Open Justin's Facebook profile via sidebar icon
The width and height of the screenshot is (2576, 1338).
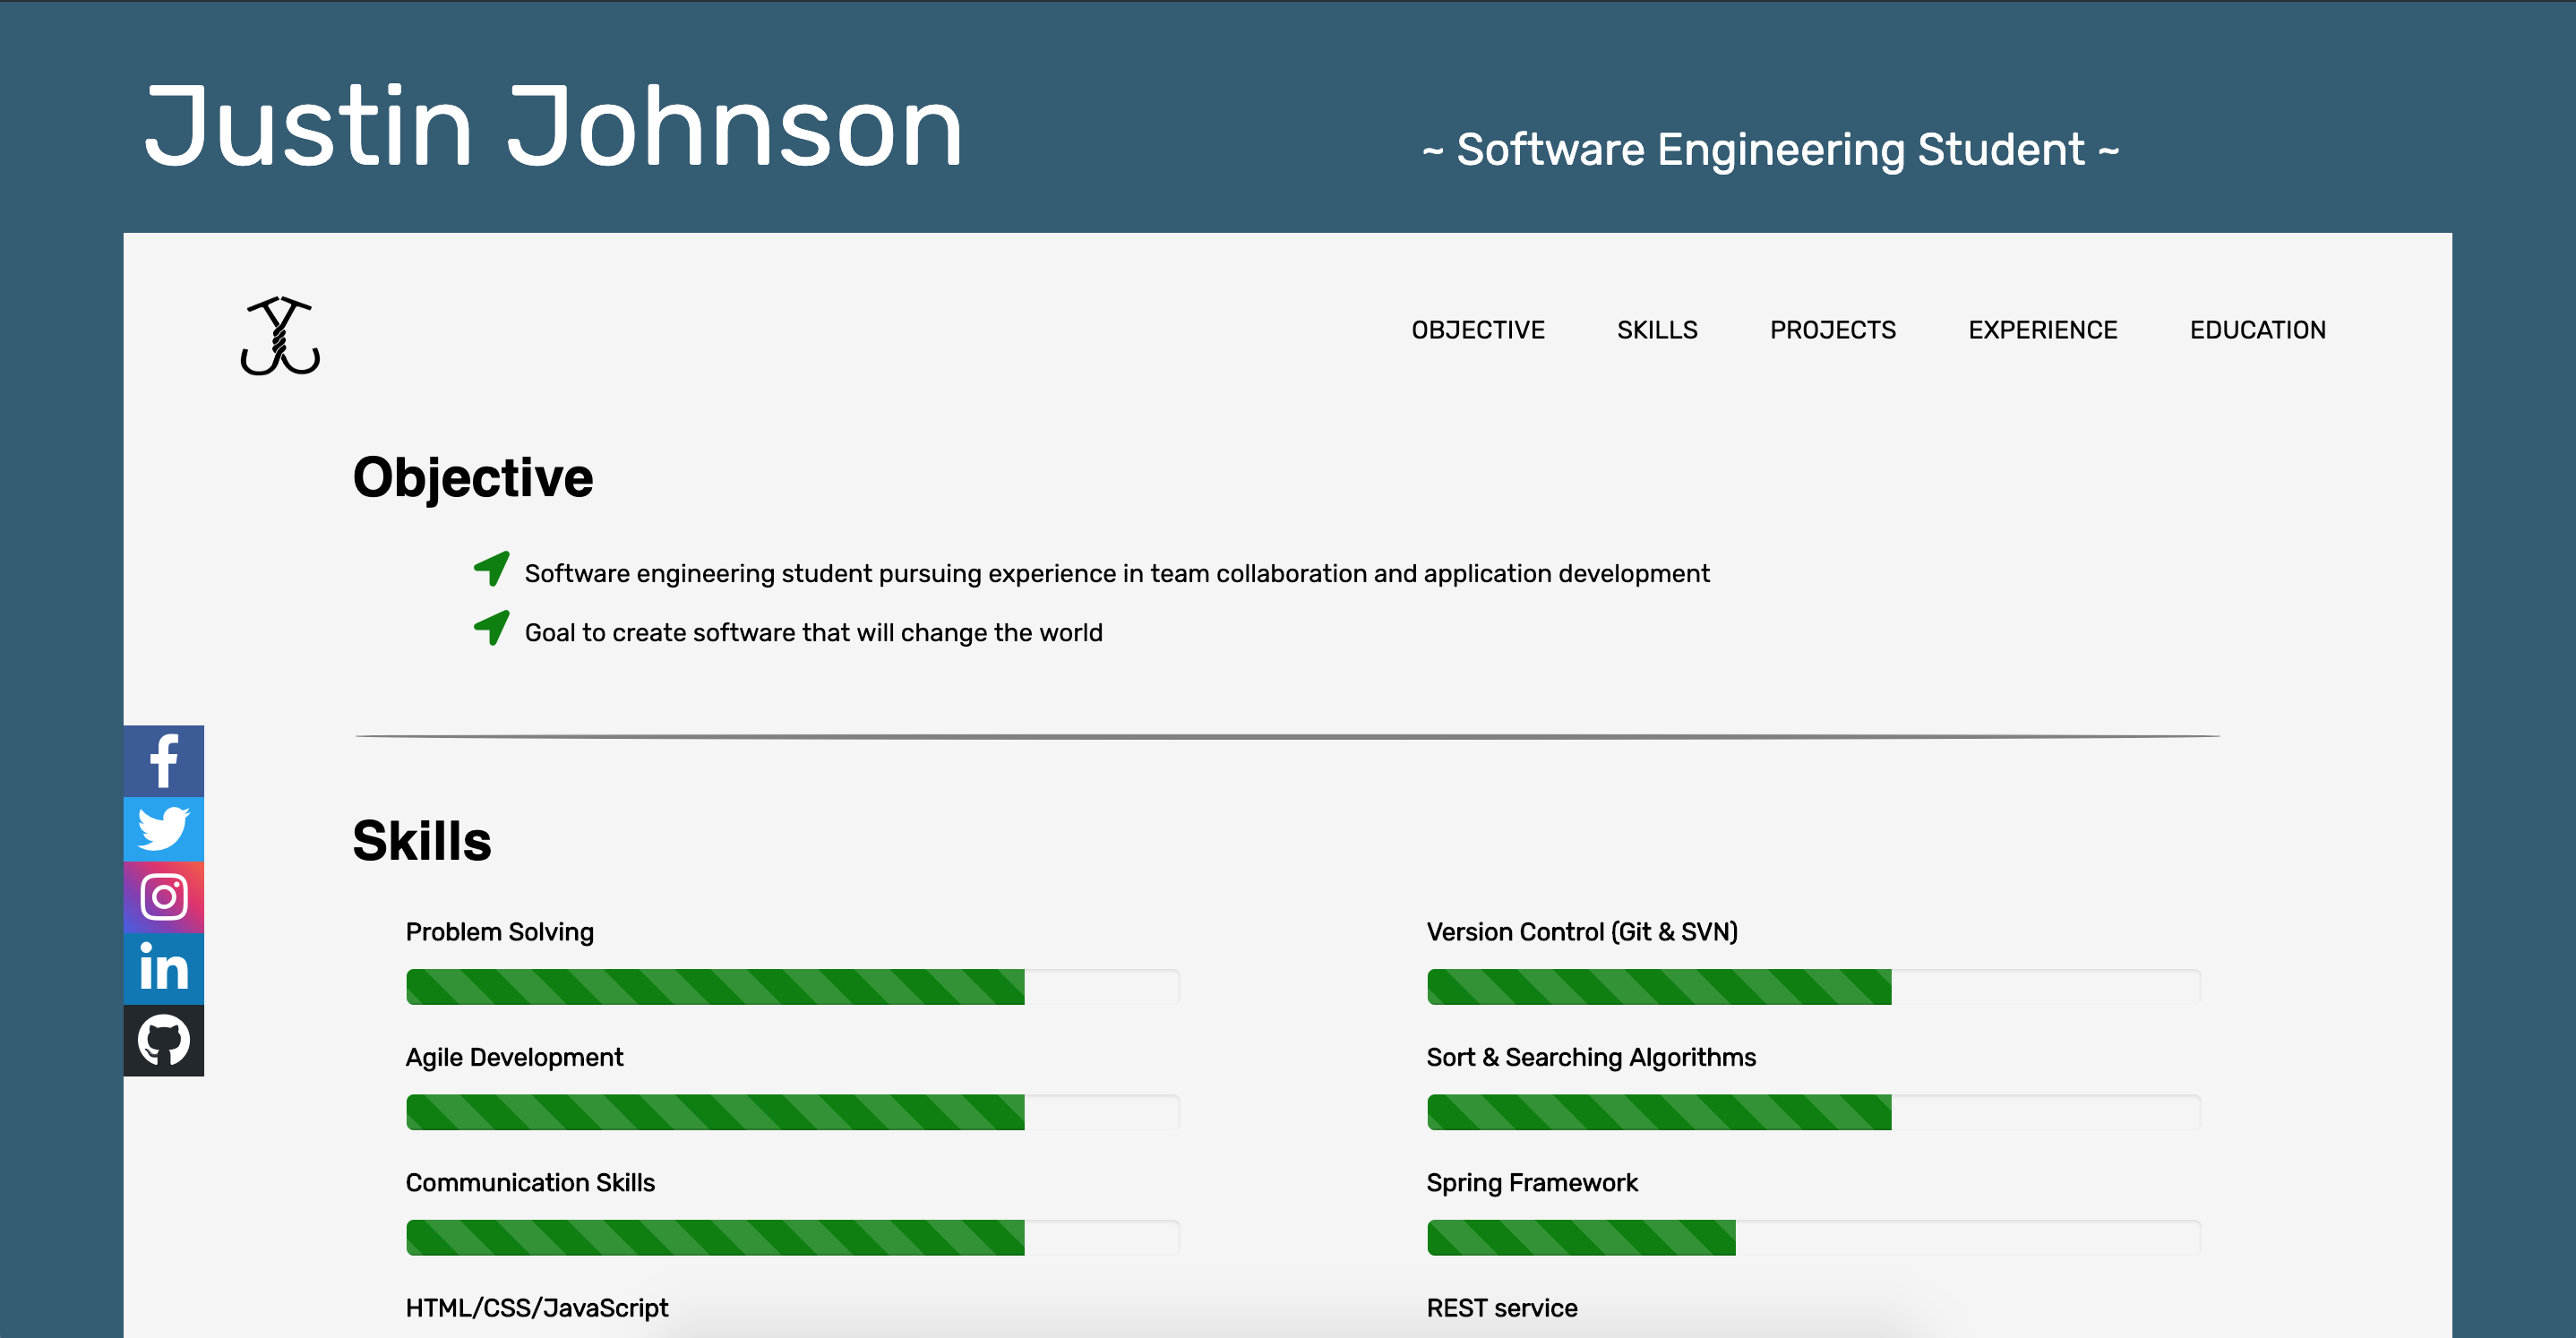163,760
